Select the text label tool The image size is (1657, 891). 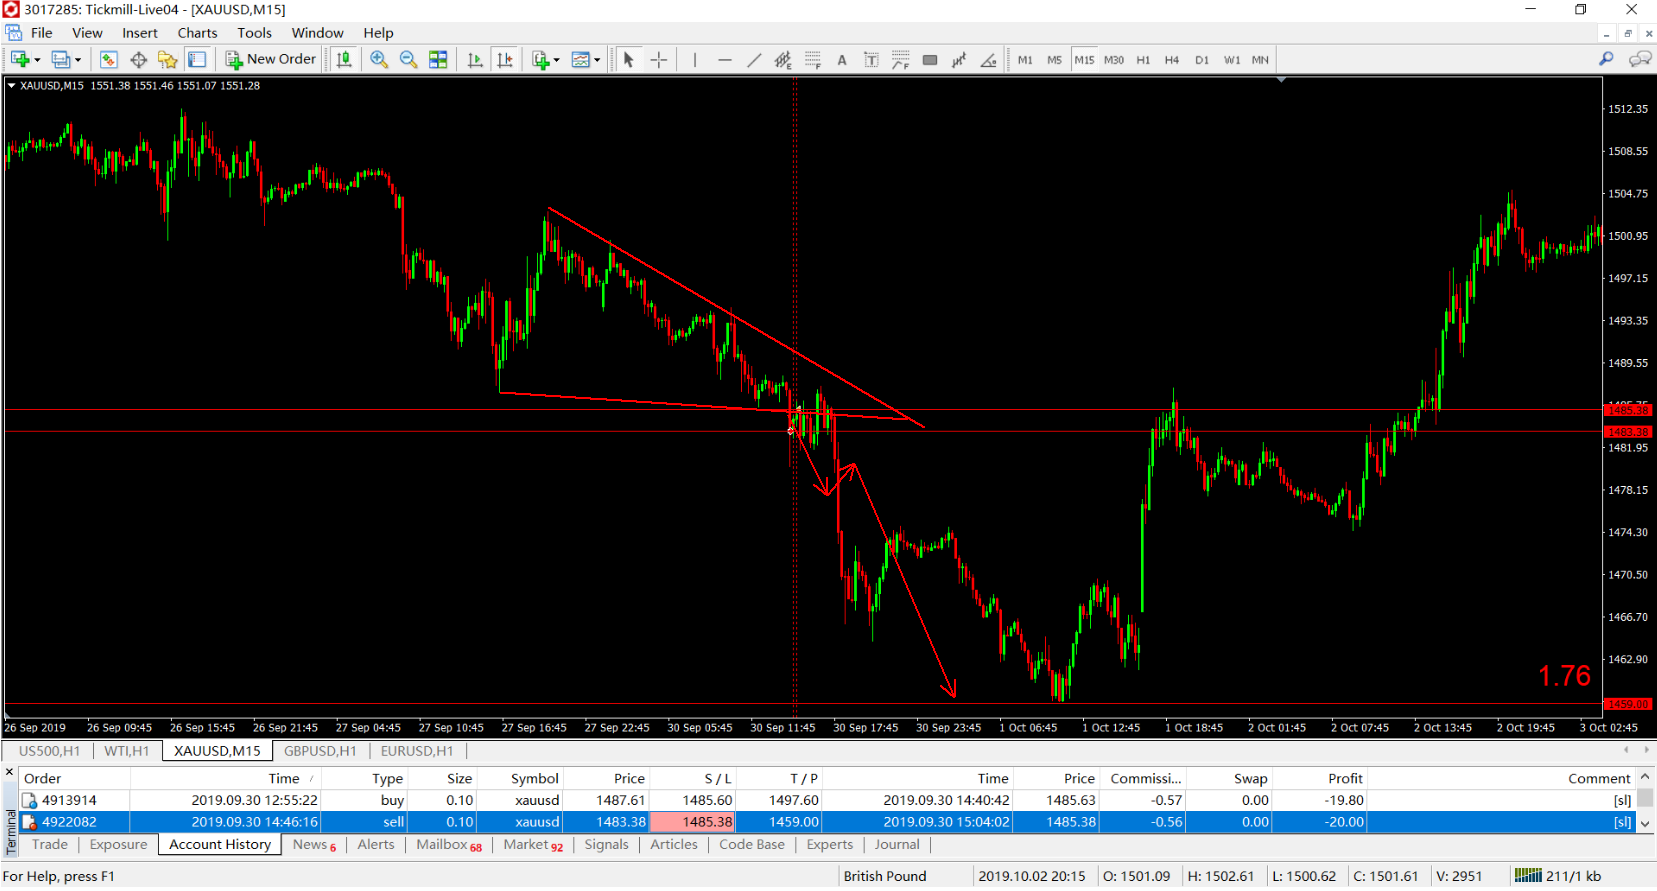871,60
